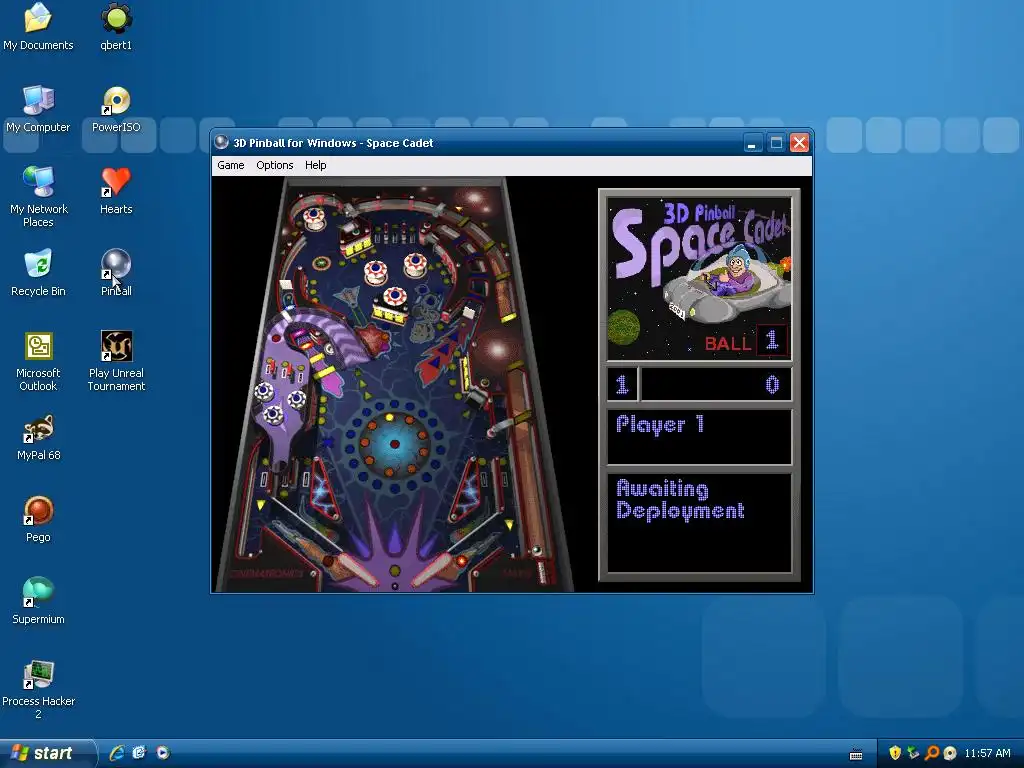Click the safely remove hardware tray icon
This screenshot has height=768, width=1024.
(x=913, y=753)
